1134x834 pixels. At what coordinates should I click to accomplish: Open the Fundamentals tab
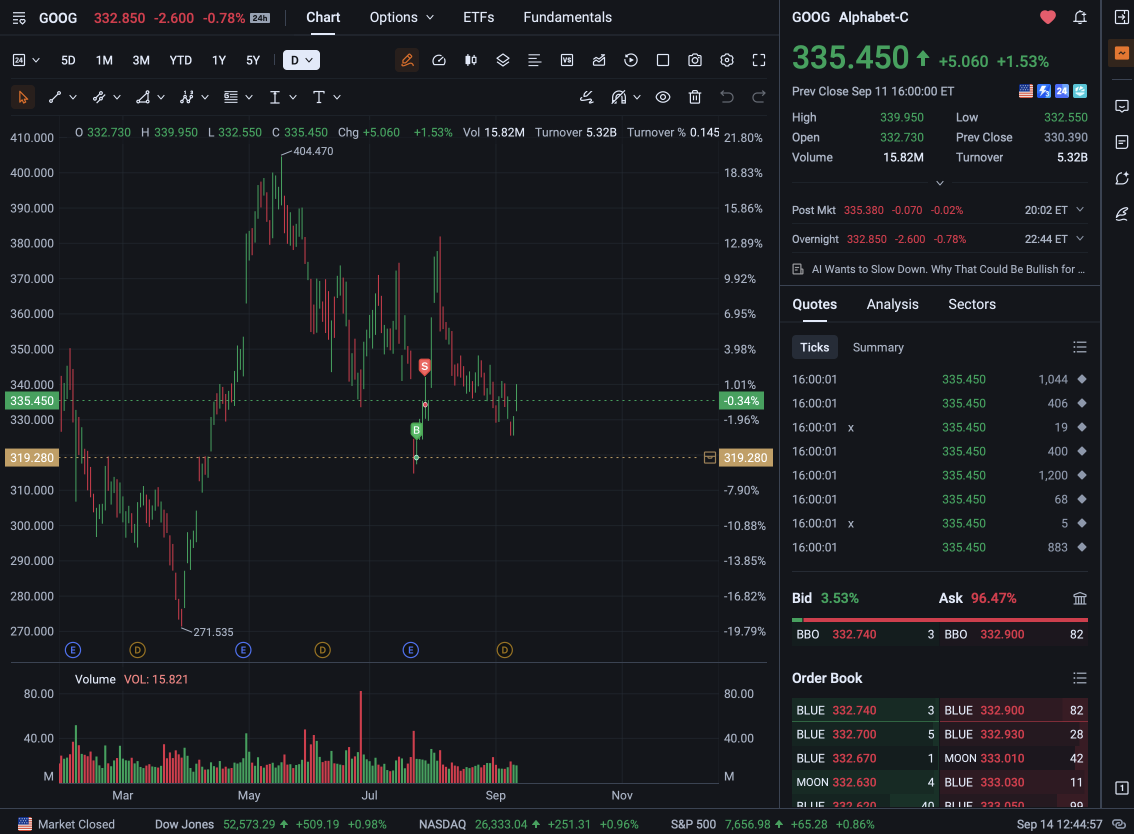tap(568, 17)
